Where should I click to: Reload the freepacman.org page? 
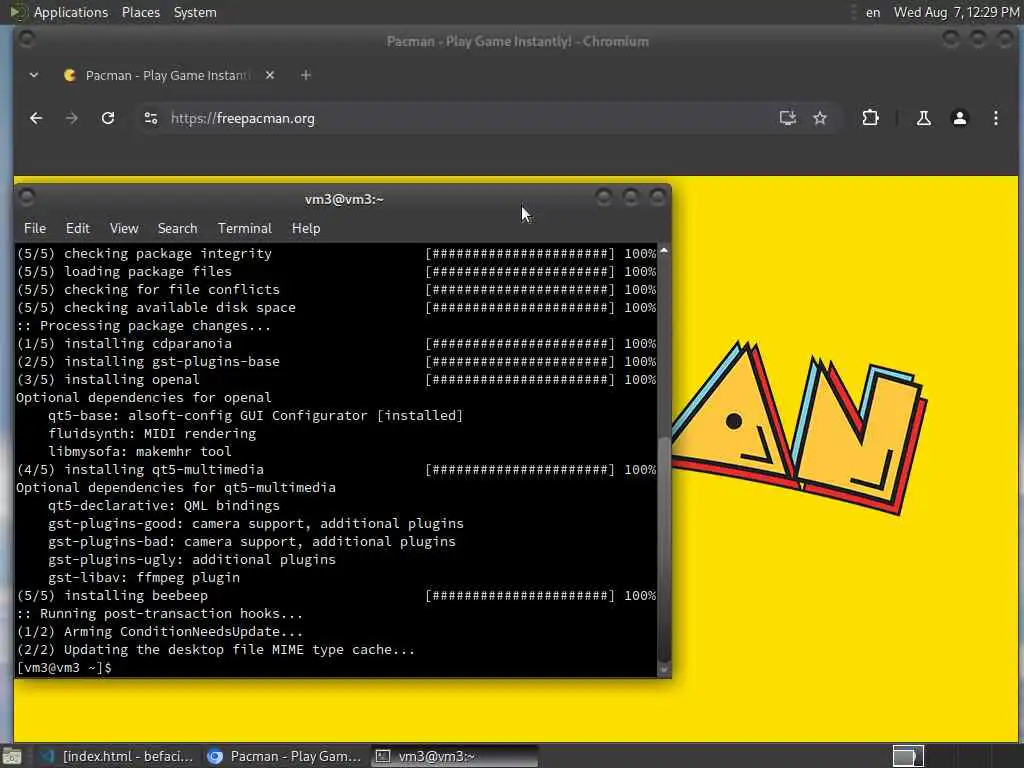coord(108,118)
